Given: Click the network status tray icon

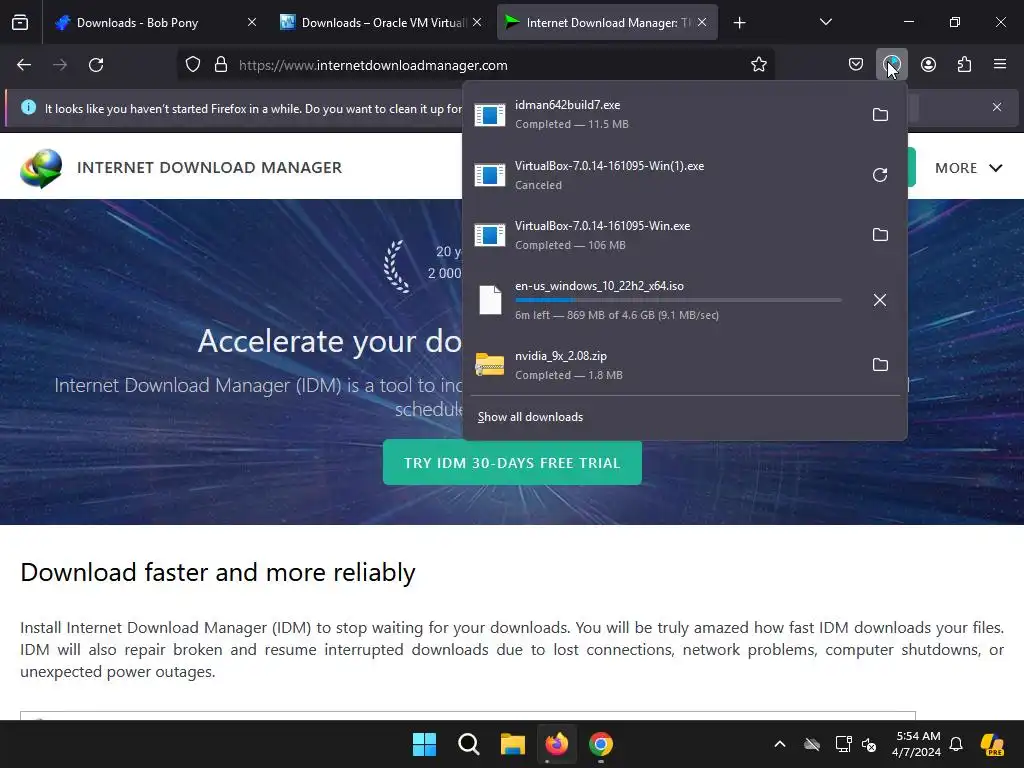Looking at the screenshot, I should pos(843,744).
